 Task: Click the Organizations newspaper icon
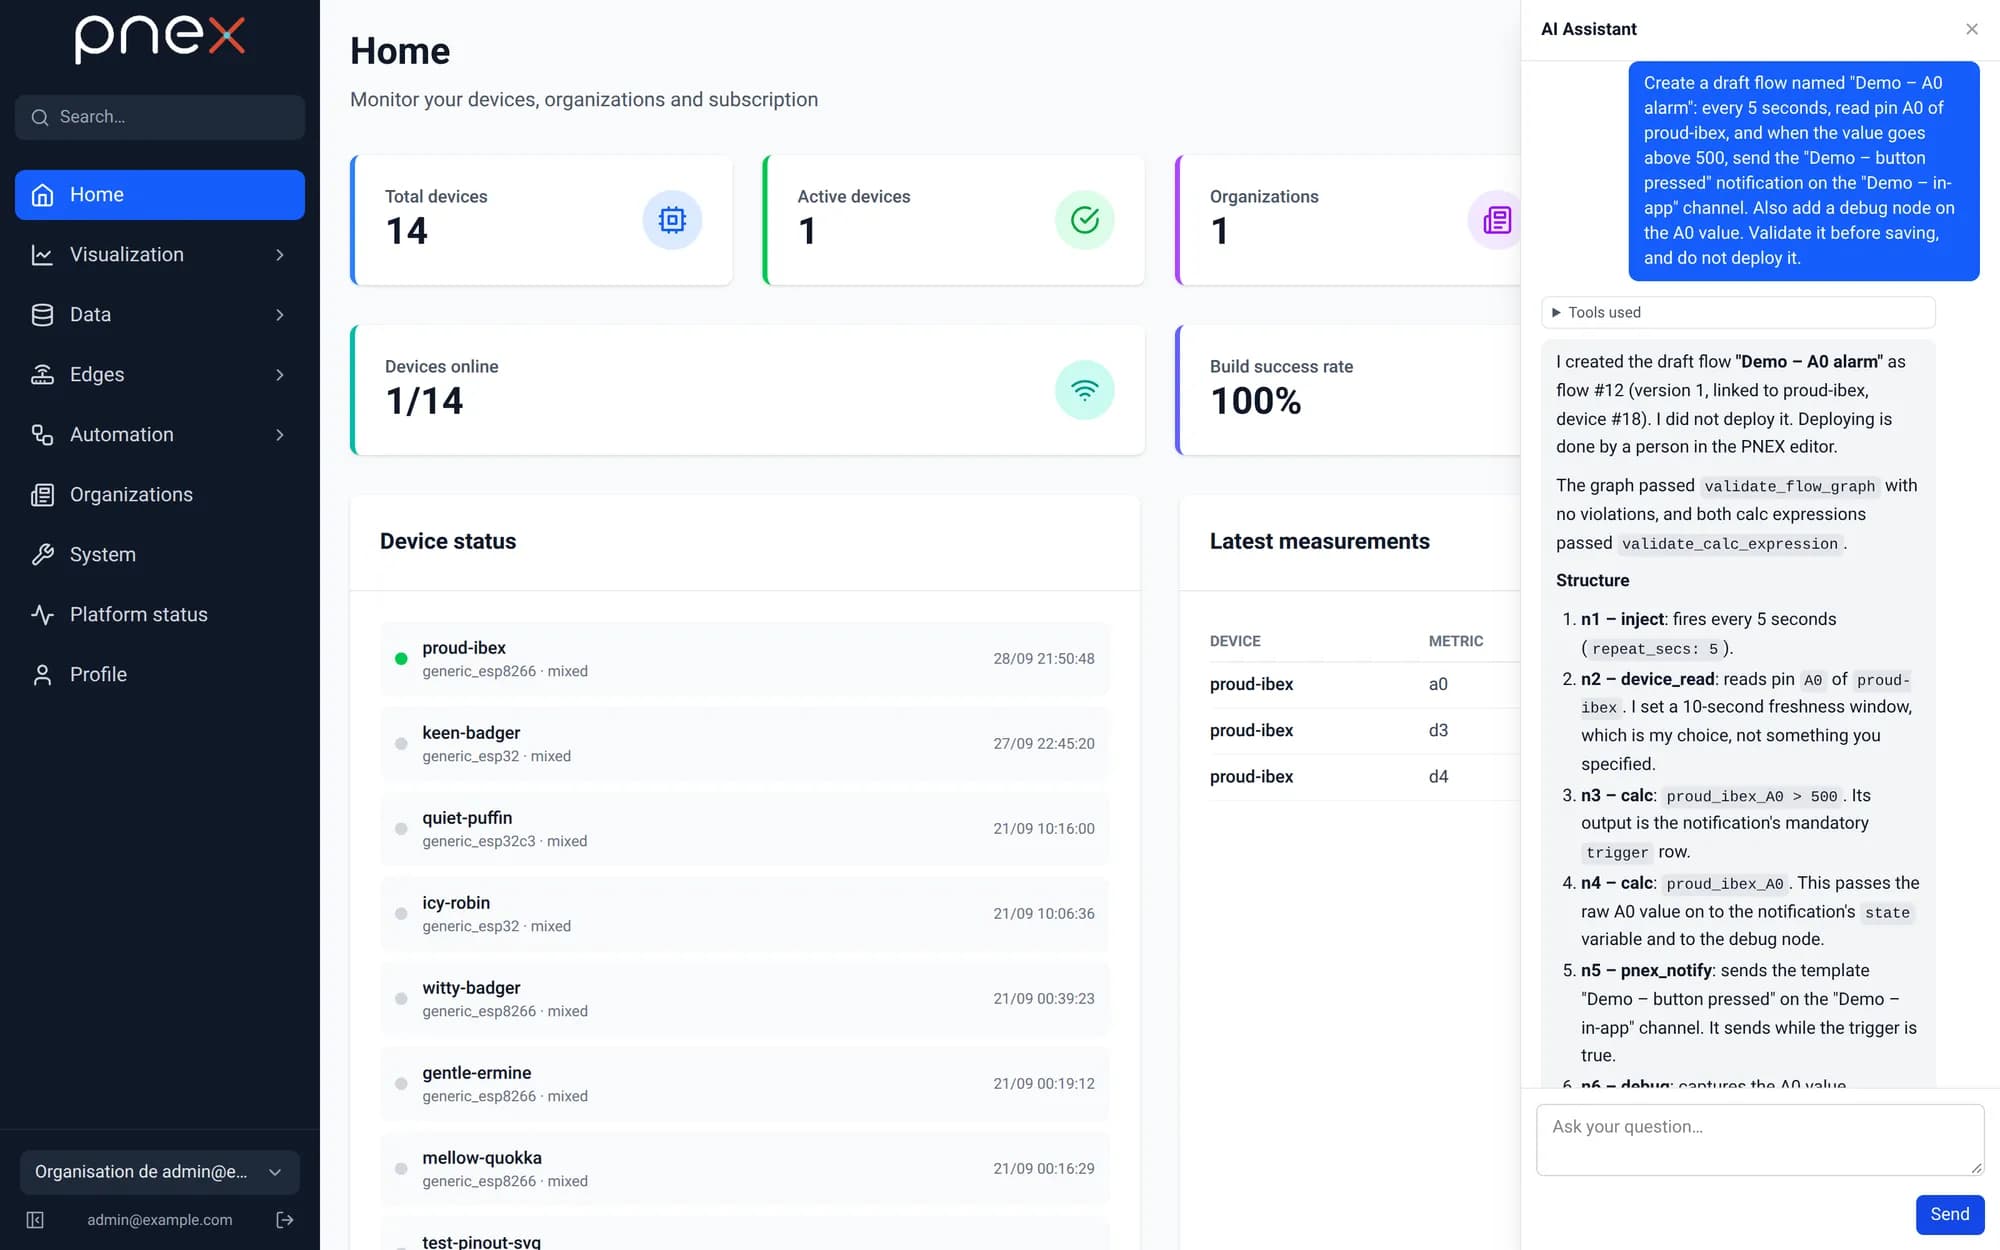(x=42, y=495)
